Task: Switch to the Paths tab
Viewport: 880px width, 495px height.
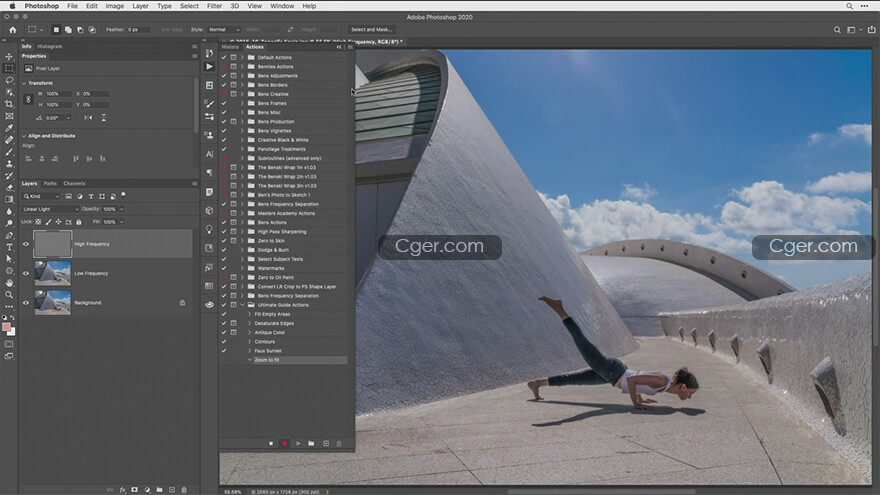Action: point(50,184)
